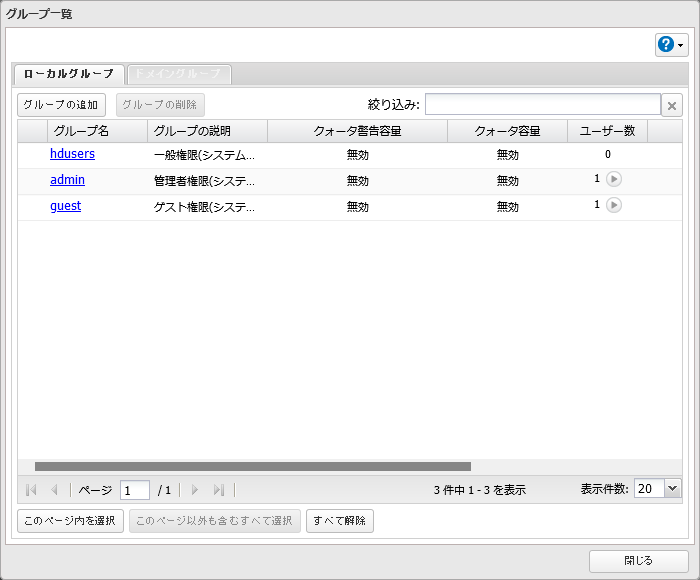
Task: Sort by グループの説明 column header
Action: coord(208,131)
